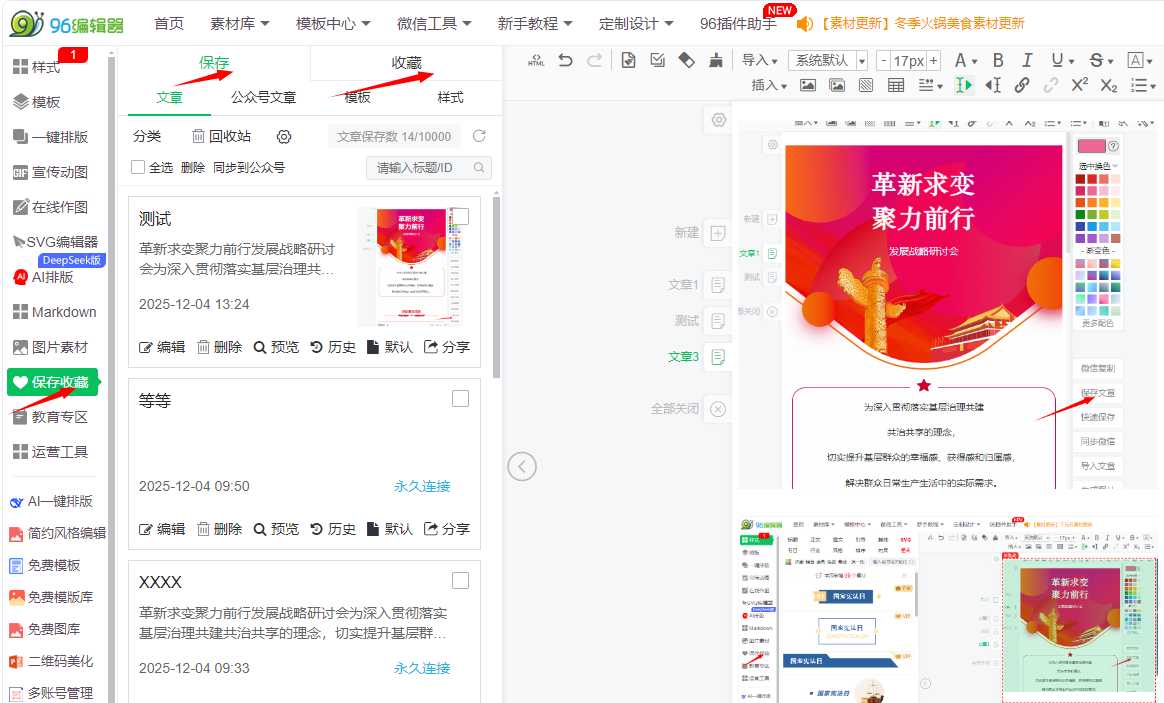This screenshot has height=703, width=1164.
Task: Select the XXXX article checkbox
Action: click(460, 581)
